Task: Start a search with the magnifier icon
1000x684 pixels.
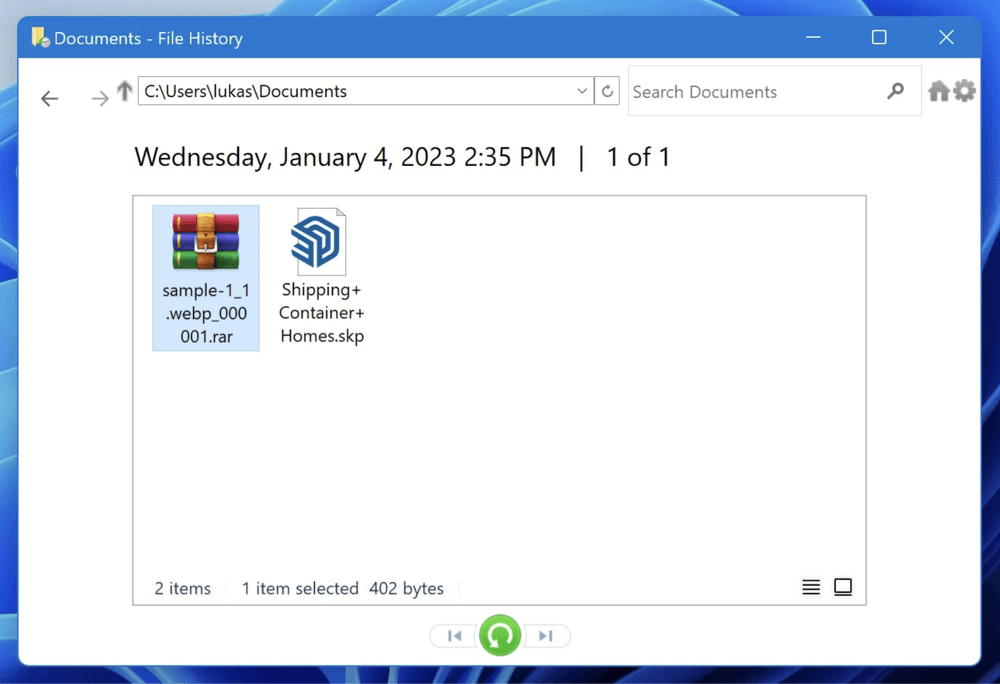Action: 895,90
